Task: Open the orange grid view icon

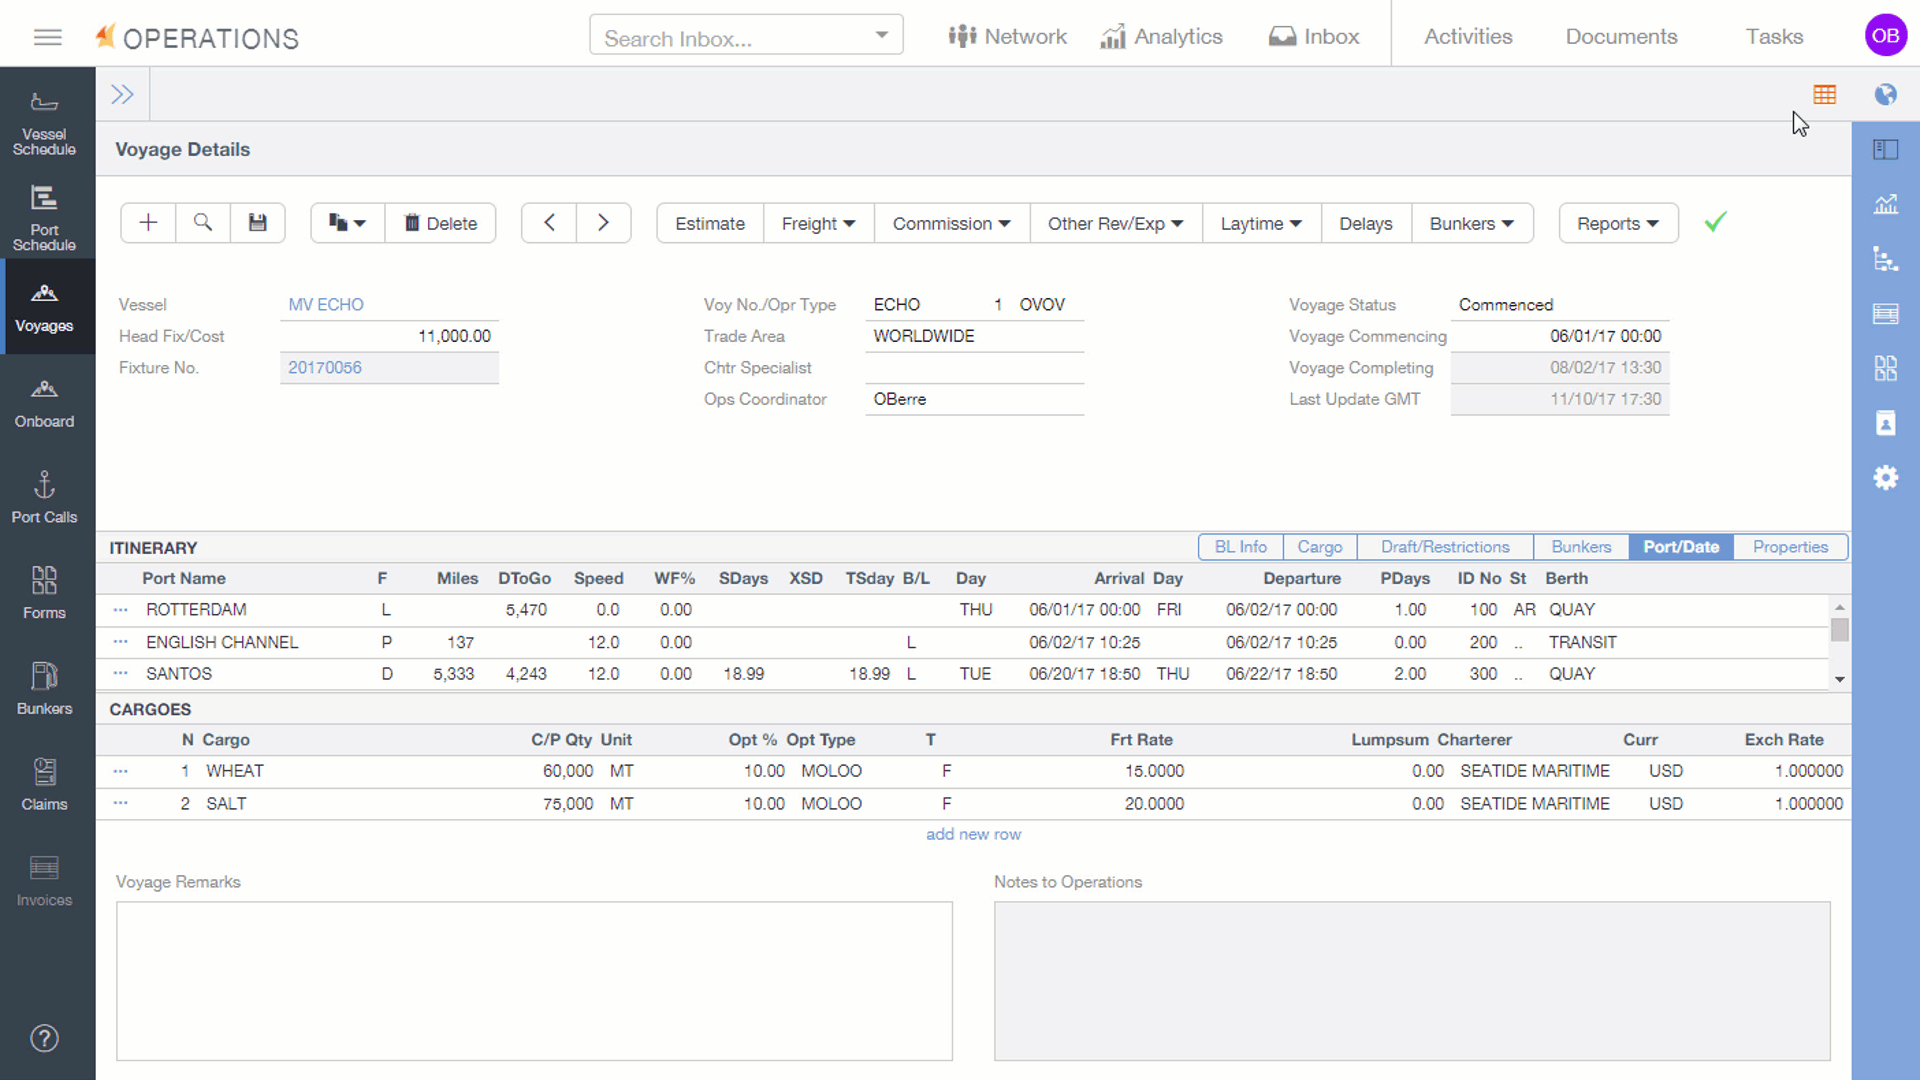Action: (1824, 94)
